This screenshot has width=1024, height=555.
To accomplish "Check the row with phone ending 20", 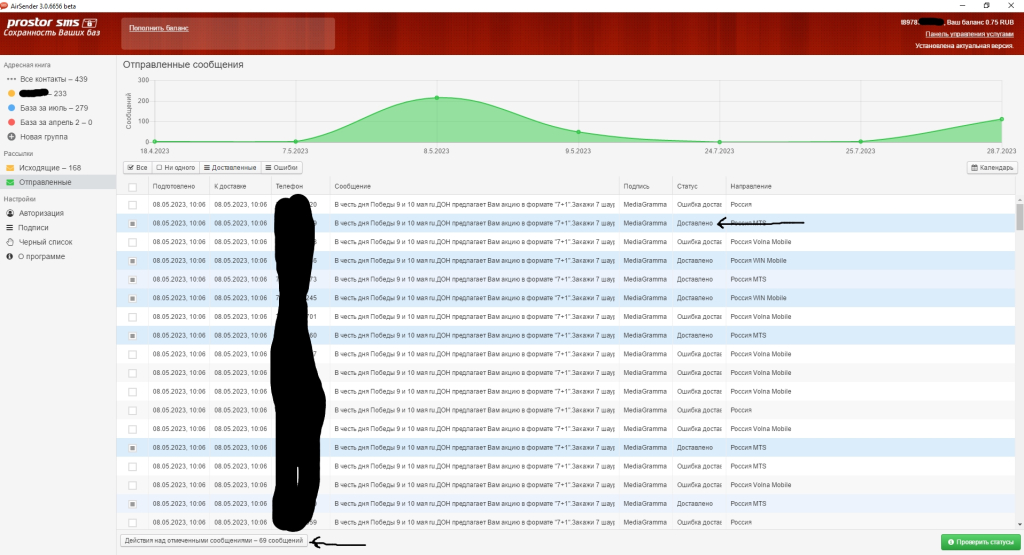I will tap(133, 205).
